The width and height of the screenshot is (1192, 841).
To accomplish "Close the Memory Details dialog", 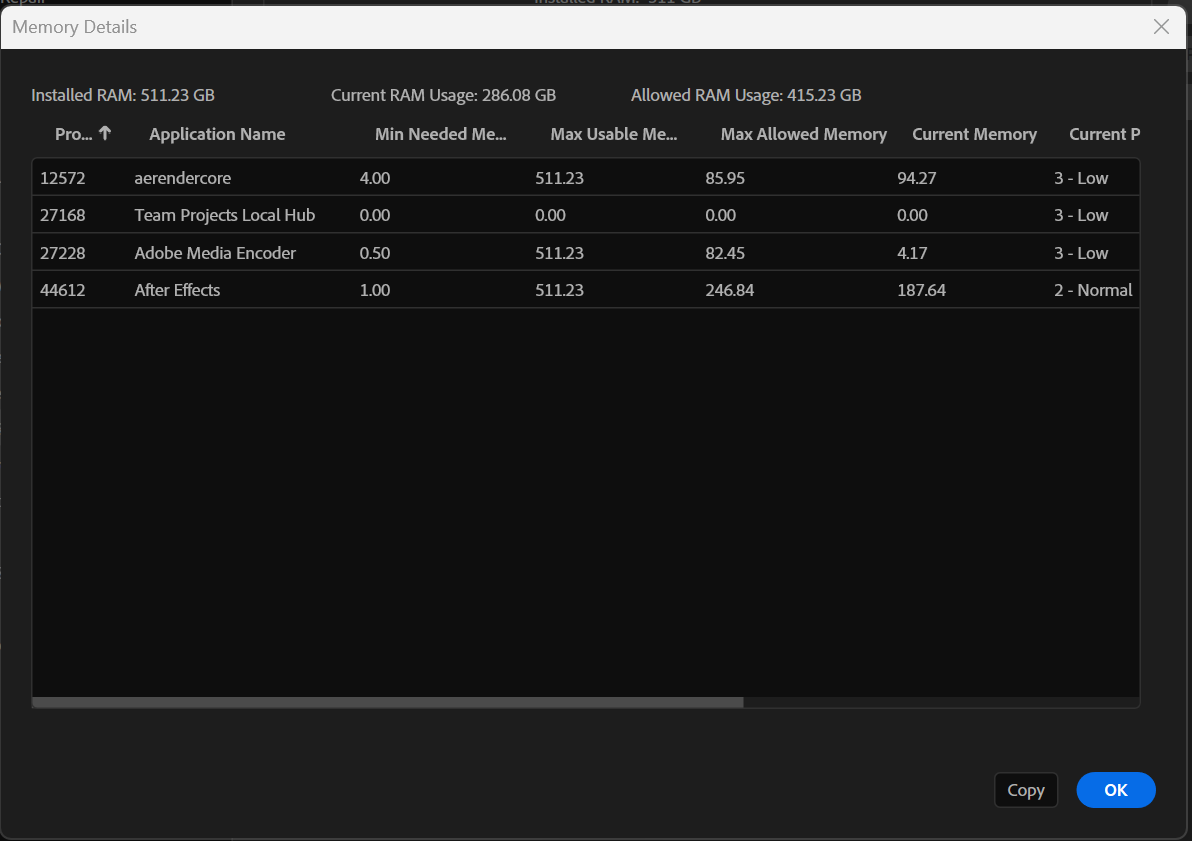I will tap(1161, 27).
